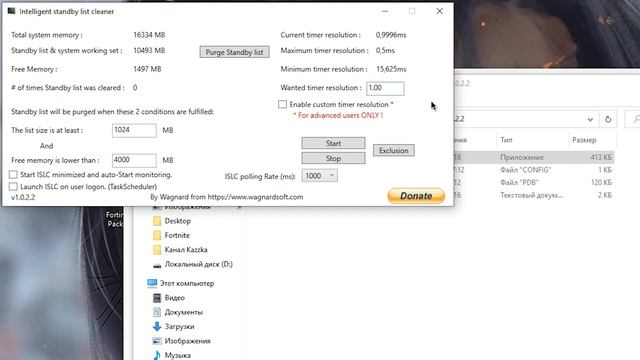The width and height of the screenshot is (640, 360).
Task: Sort Explorer files by Тип column
Action: click(506, 140)
